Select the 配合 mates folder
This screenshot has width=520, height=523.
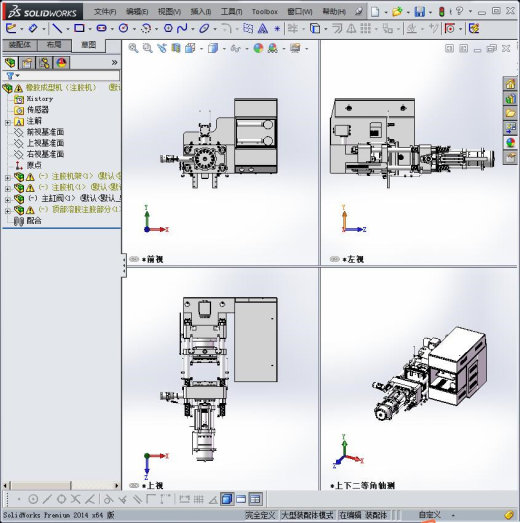tap(34, 221)
